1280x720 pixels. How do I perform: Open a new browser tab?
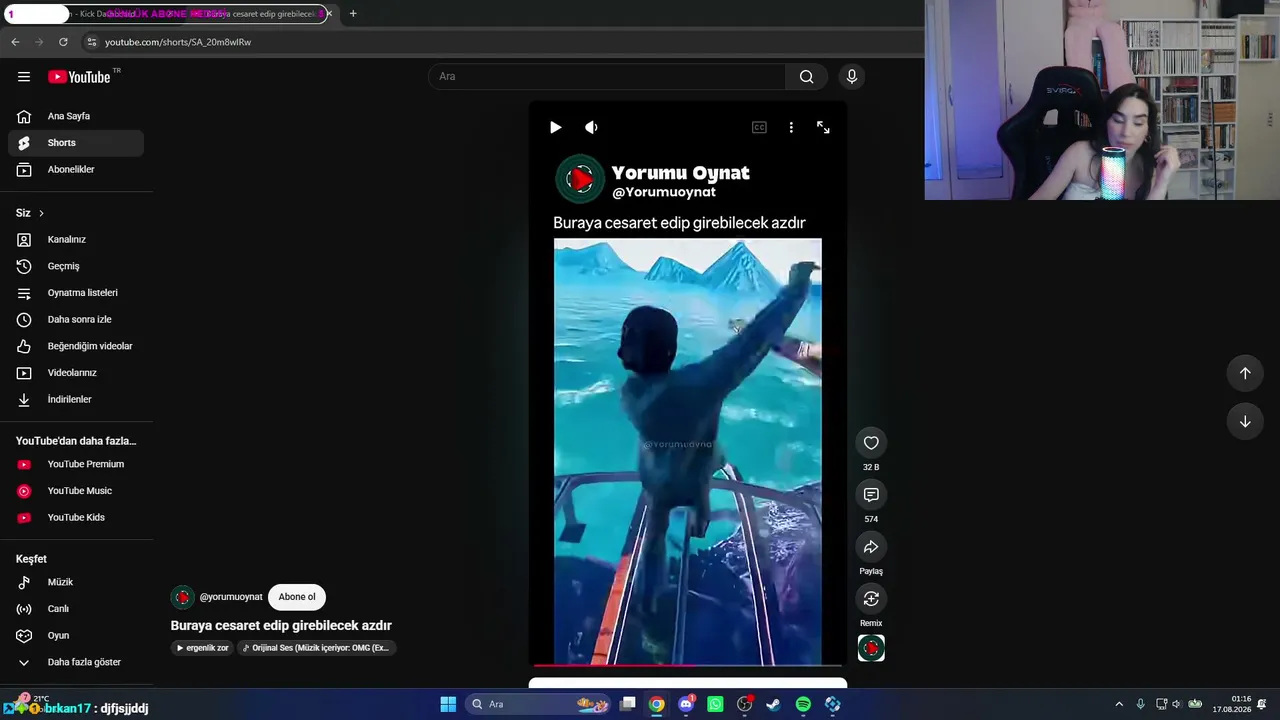point(353,14)
